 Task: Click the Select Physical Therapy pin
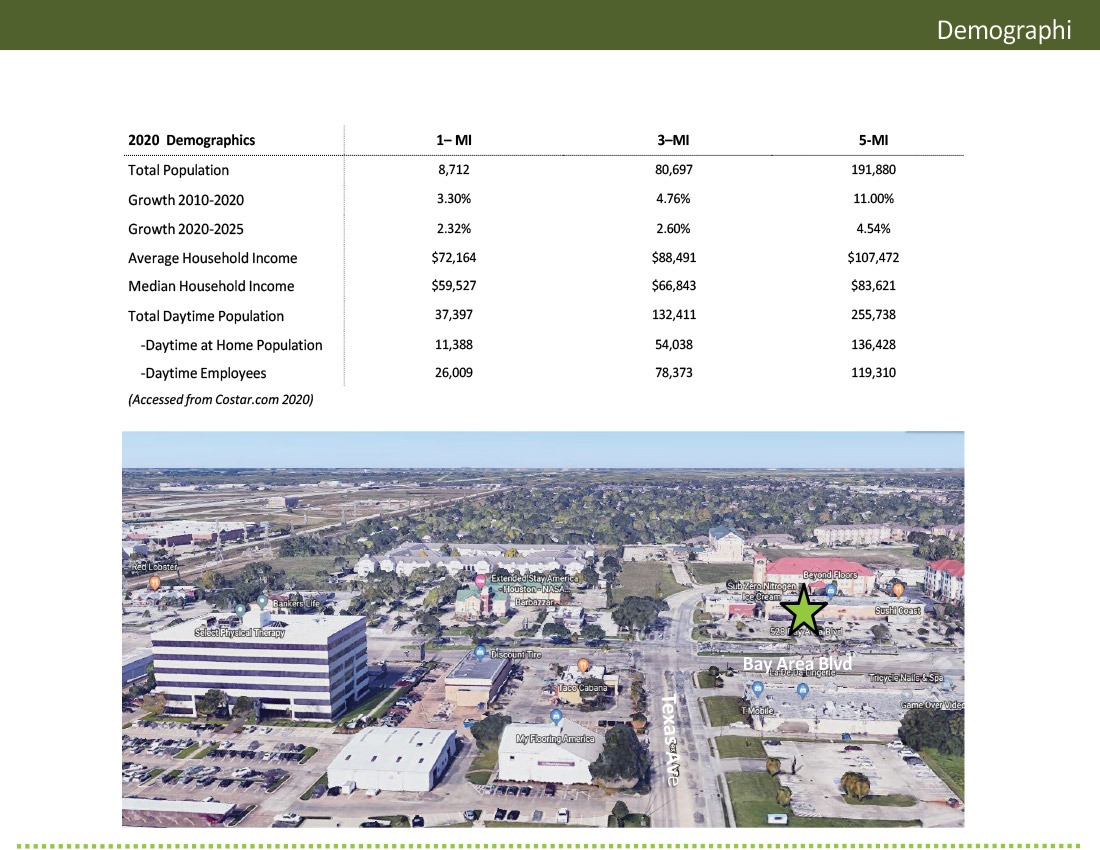point(240,610)
